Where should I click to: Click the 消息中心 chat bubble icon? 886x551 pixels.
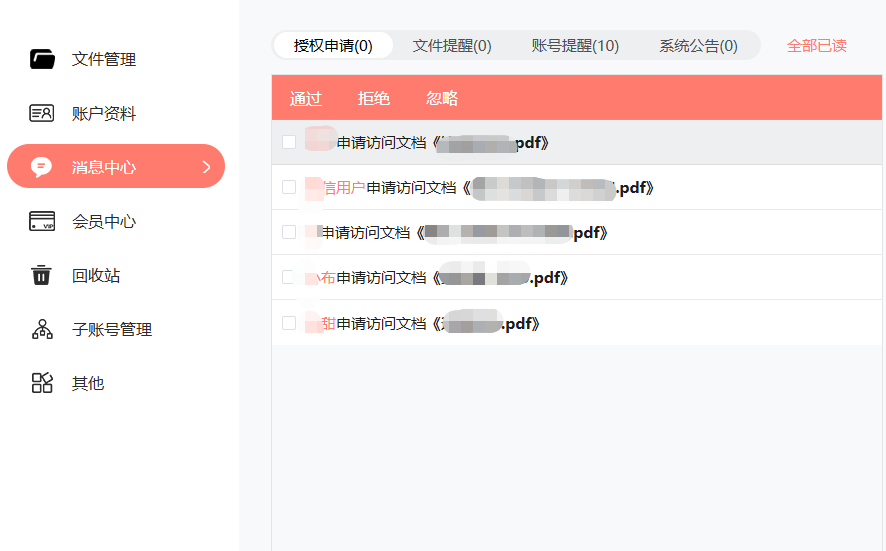(x=41, y=167)
